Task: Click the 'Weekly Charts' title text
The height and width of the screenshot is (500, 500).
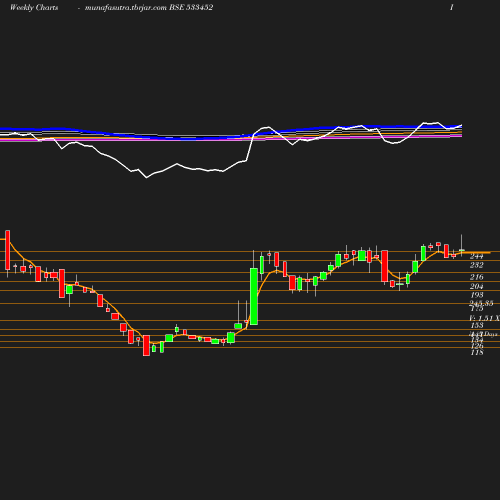Action: coord(34,7)
